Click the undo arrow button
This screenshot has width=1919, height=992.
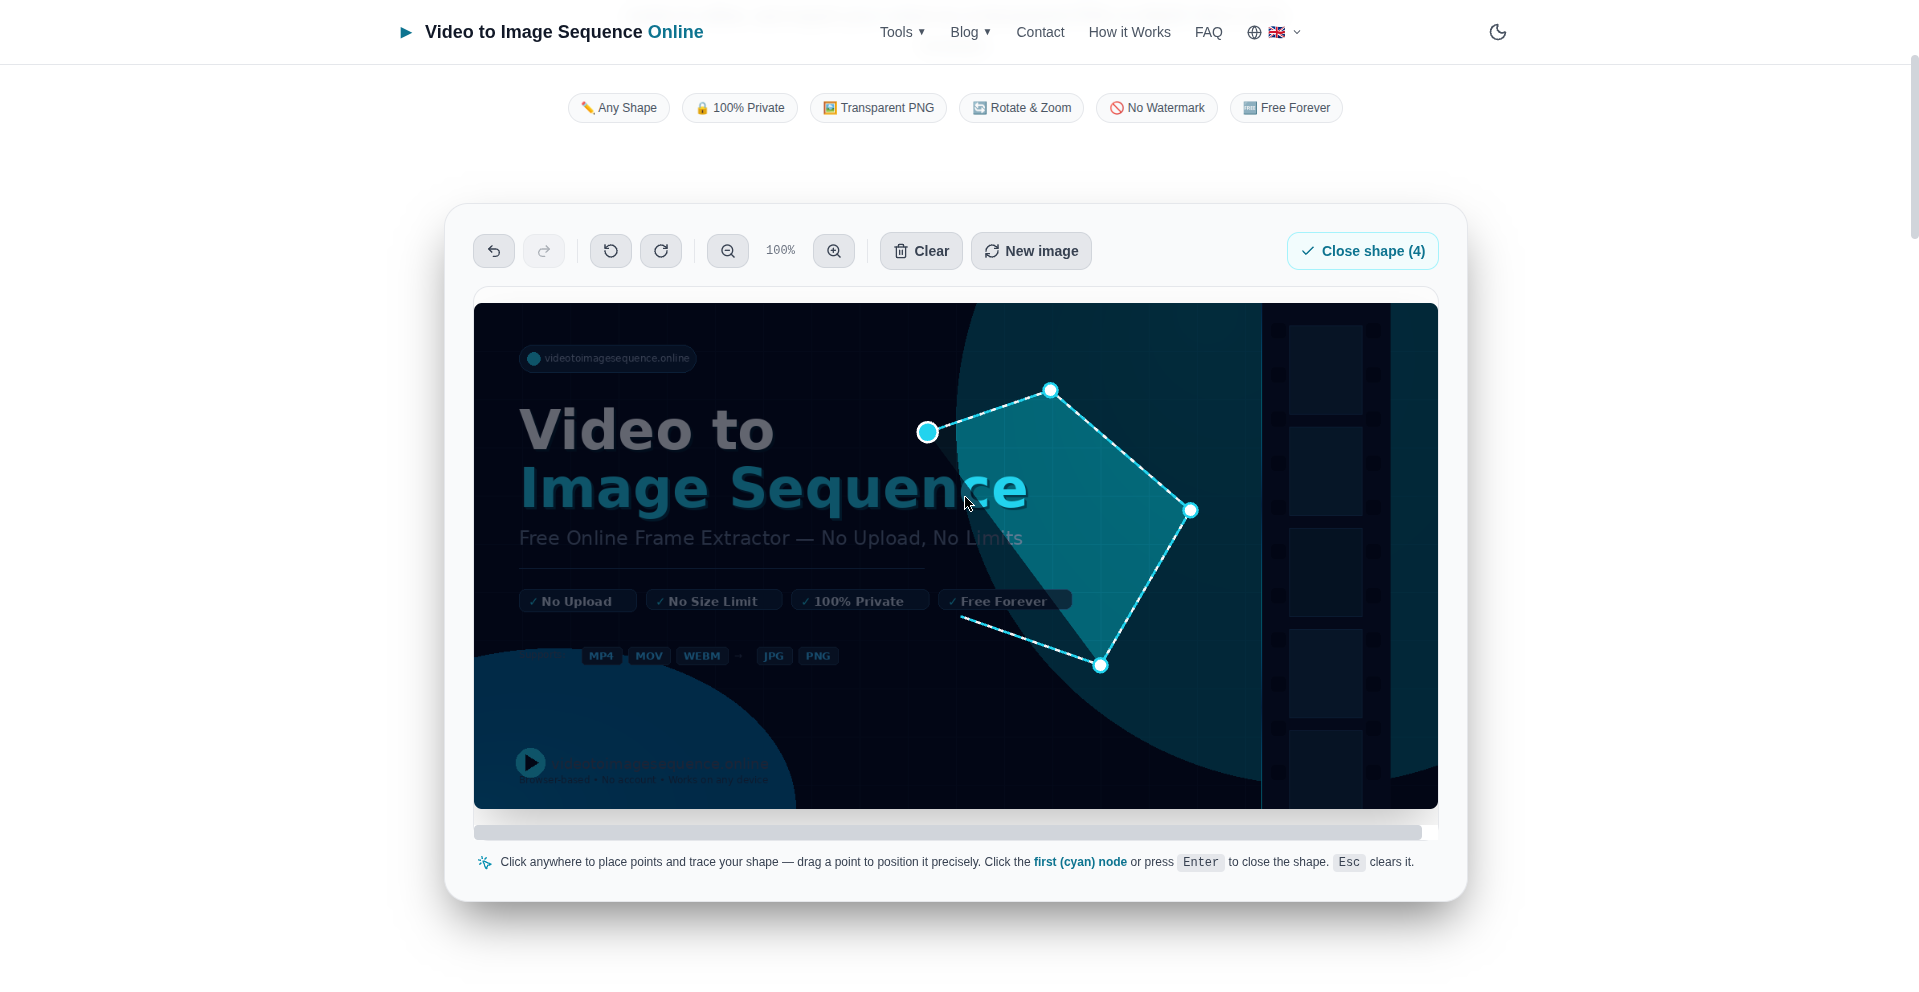pos(494,251)
